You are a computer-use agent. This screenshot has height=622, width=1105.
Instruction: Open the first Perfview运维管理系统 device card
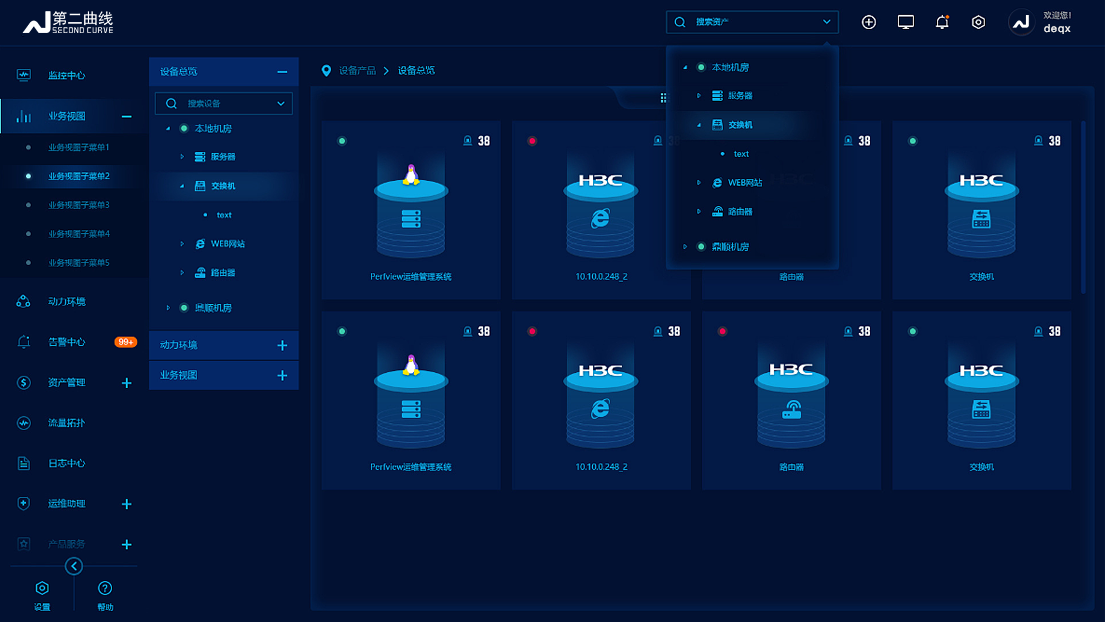411,210
